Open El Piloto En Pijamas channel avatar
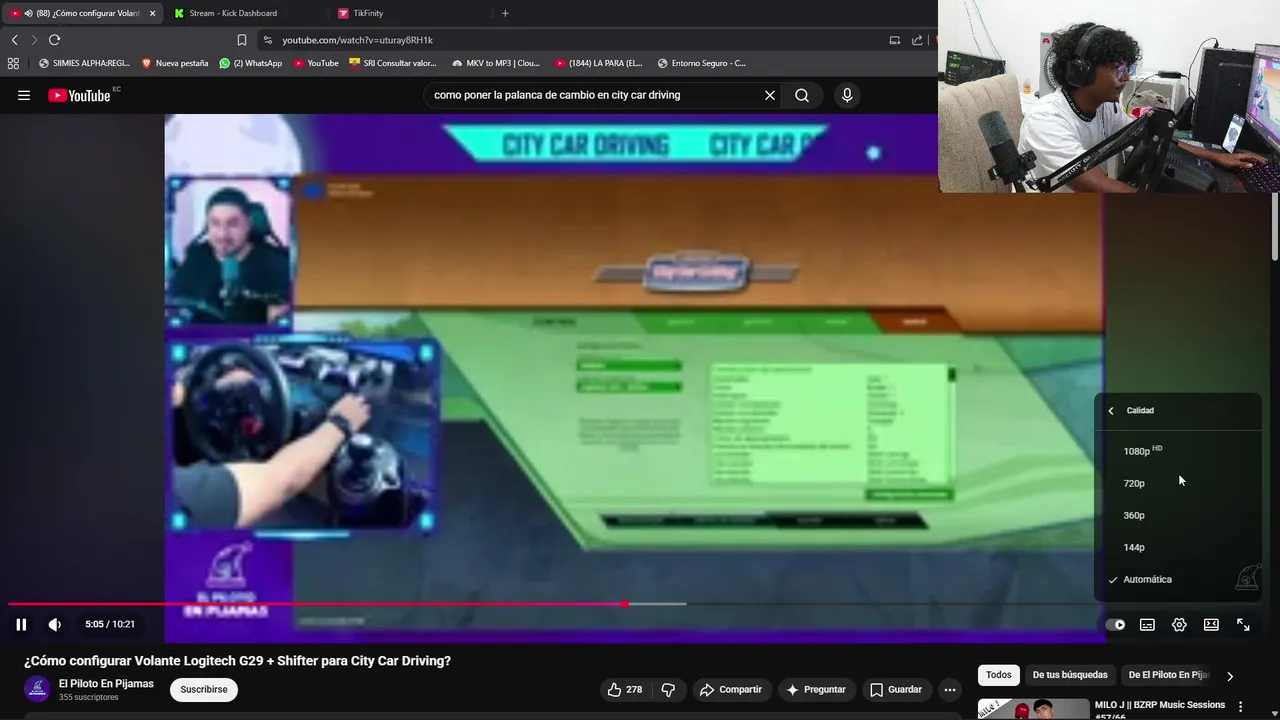This screenshot has height=720, width=1280. point(37,689)
